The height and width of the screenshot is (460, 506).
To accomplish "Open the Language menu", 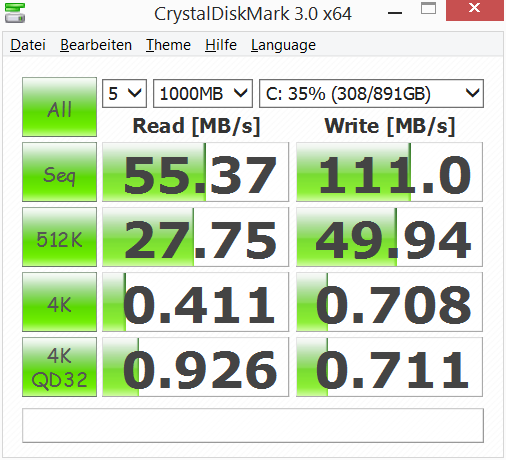I will [x=283, y=45].
